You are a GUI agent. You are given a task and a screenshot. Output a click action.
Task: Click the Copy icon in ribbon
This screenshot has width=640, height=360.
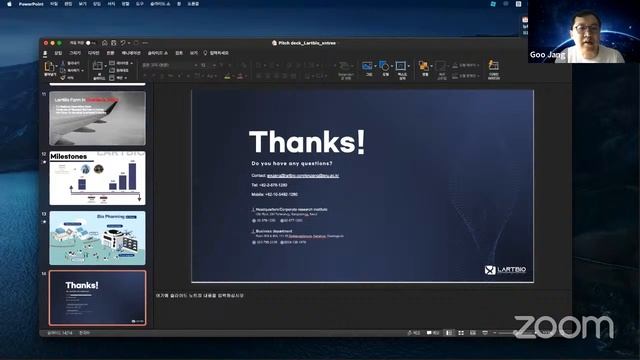(63, 70)
